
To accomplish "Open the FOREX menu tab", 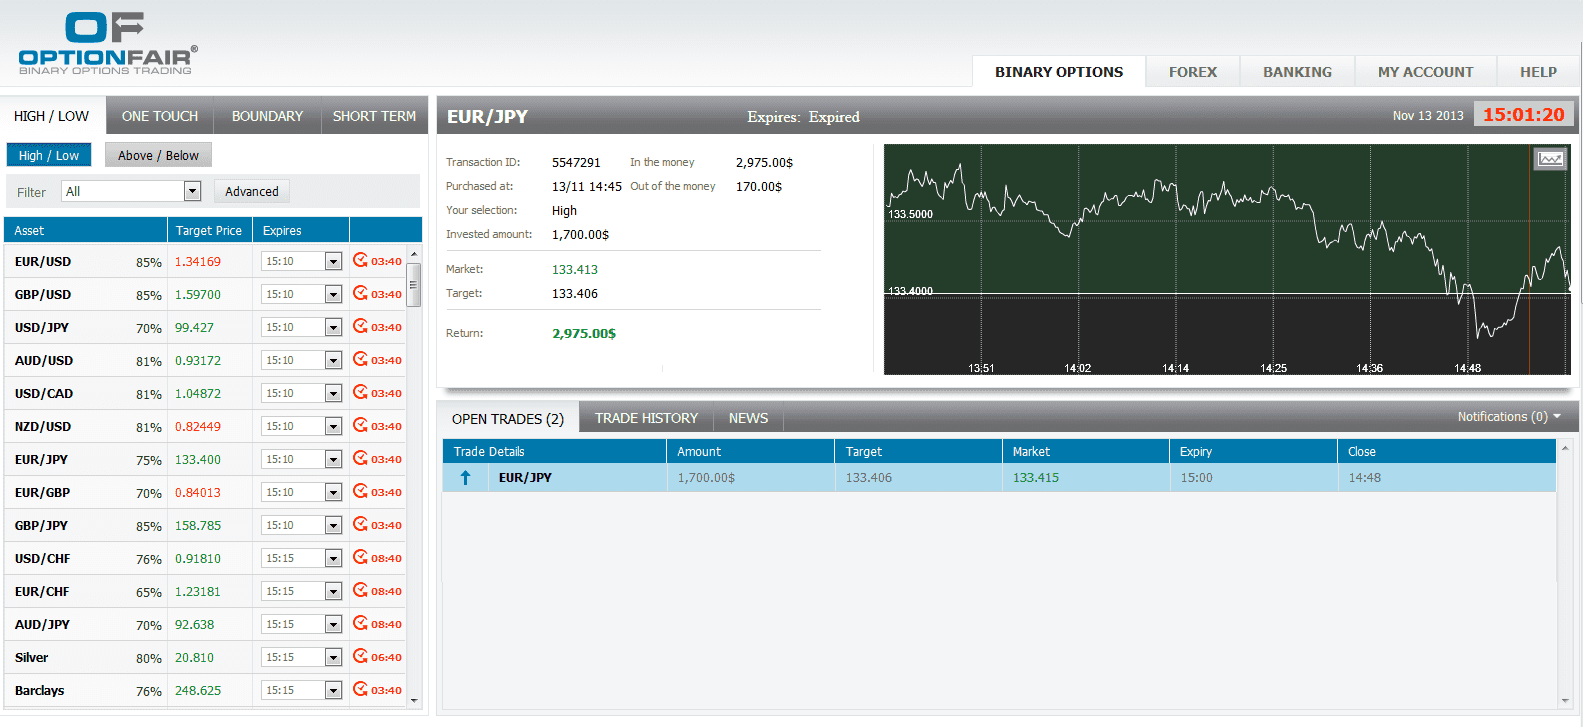I will [x=1192, y=72].
